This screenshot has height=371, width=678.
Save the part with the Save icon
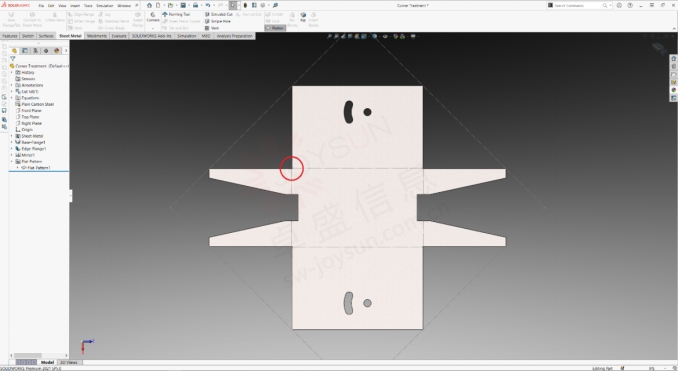(x=183, y=5)
